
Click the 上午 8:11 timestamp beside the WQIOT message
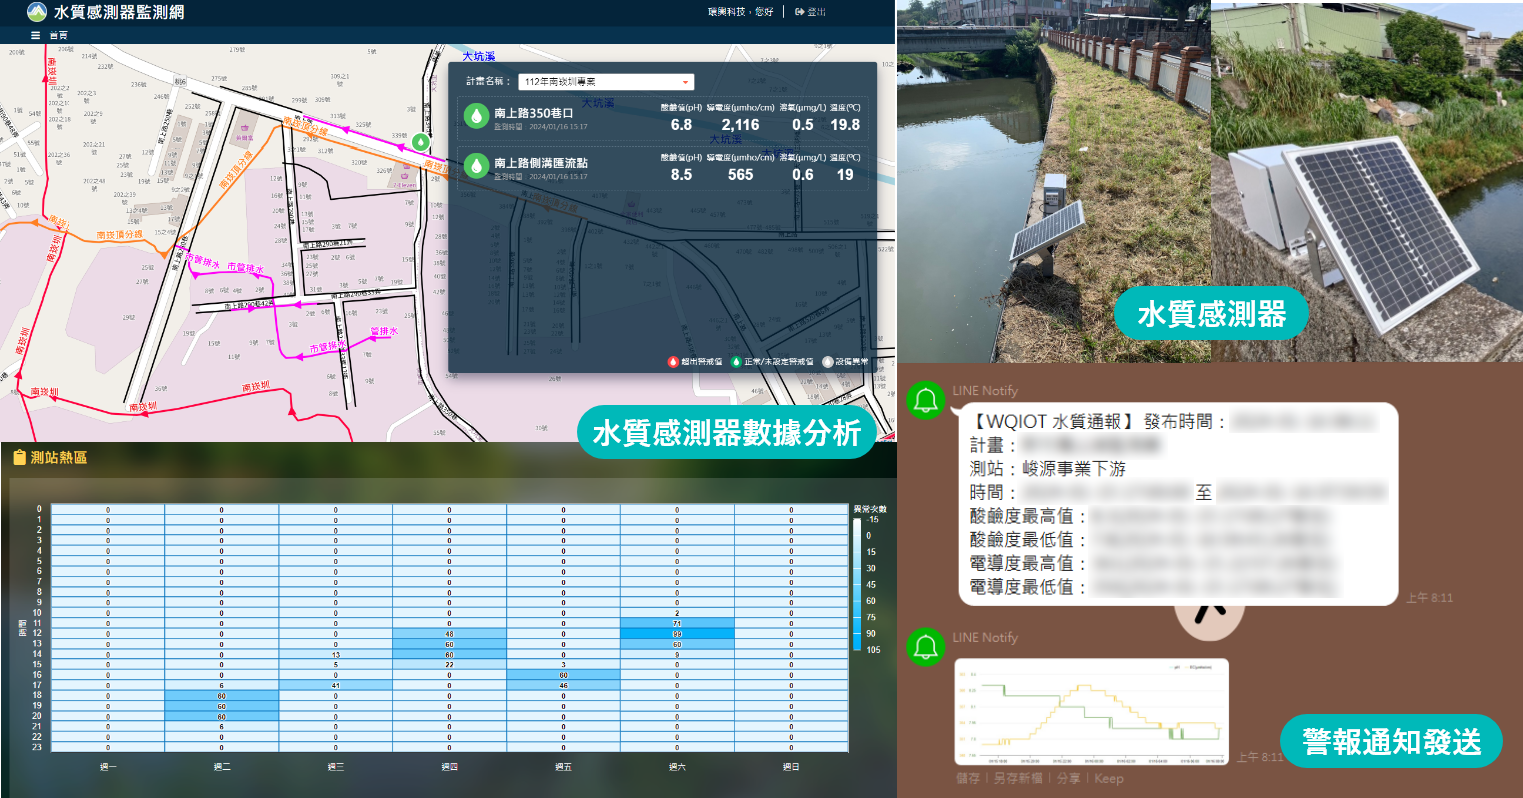1429,598
